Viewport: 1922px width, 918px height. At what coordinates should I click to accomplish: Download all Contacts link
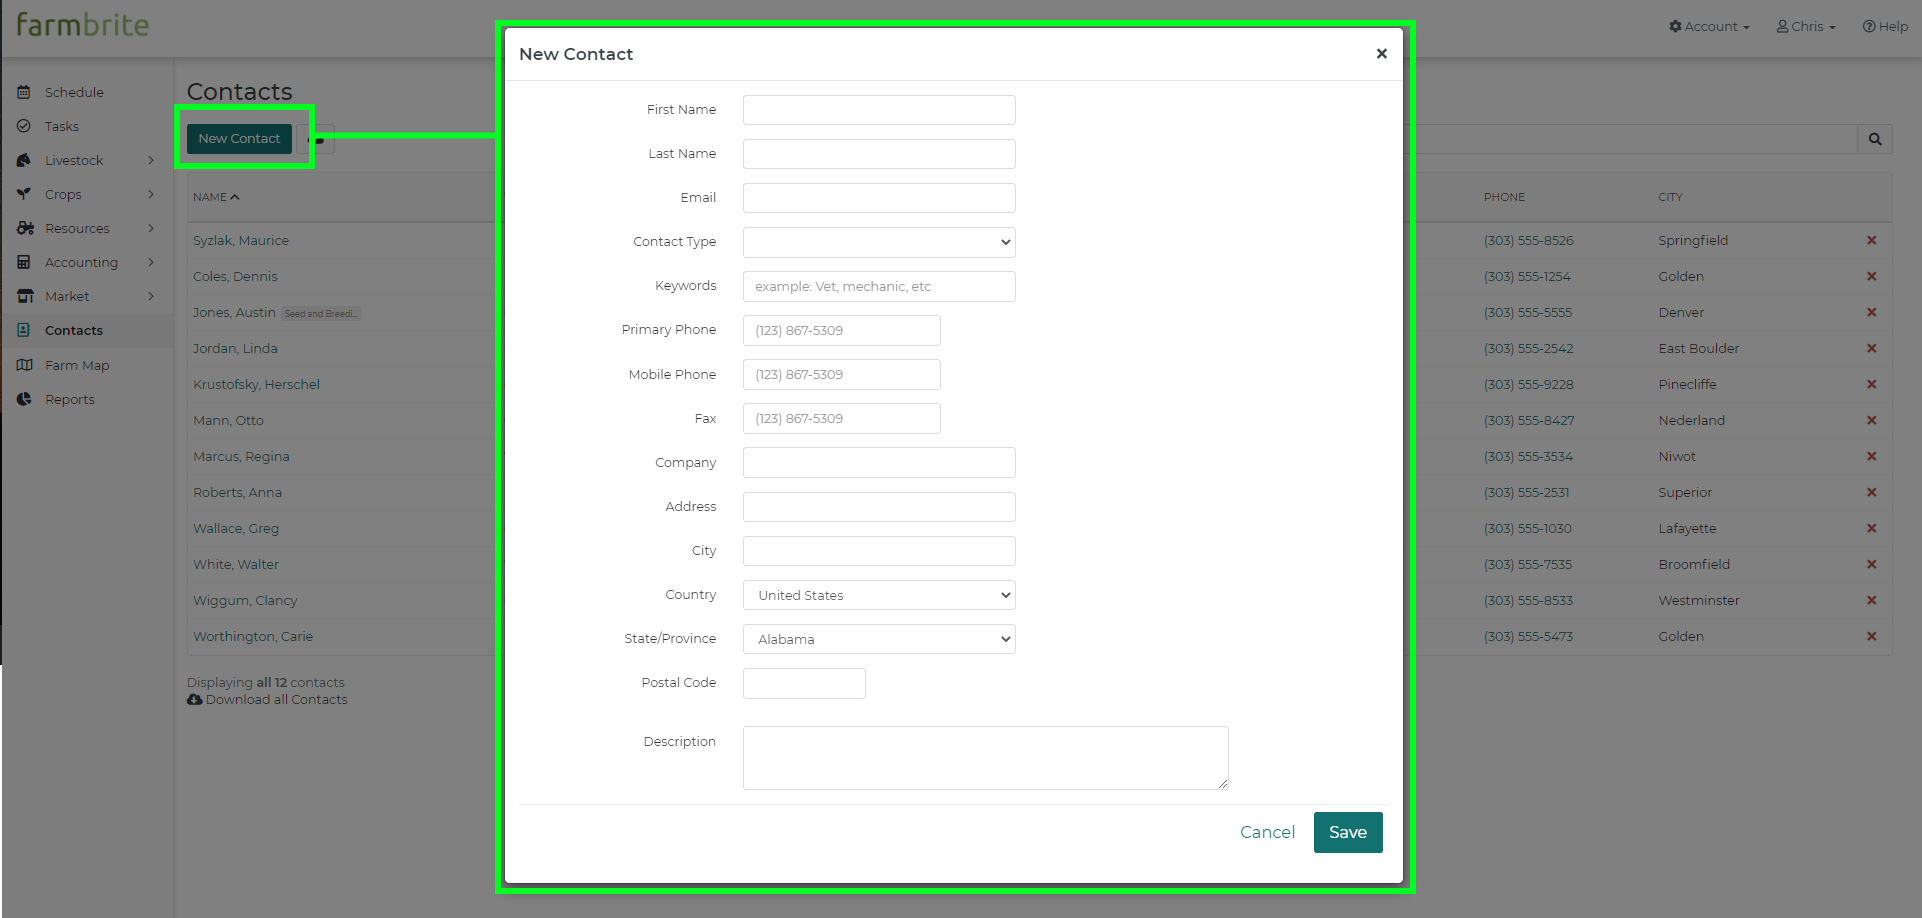(267, 700)
